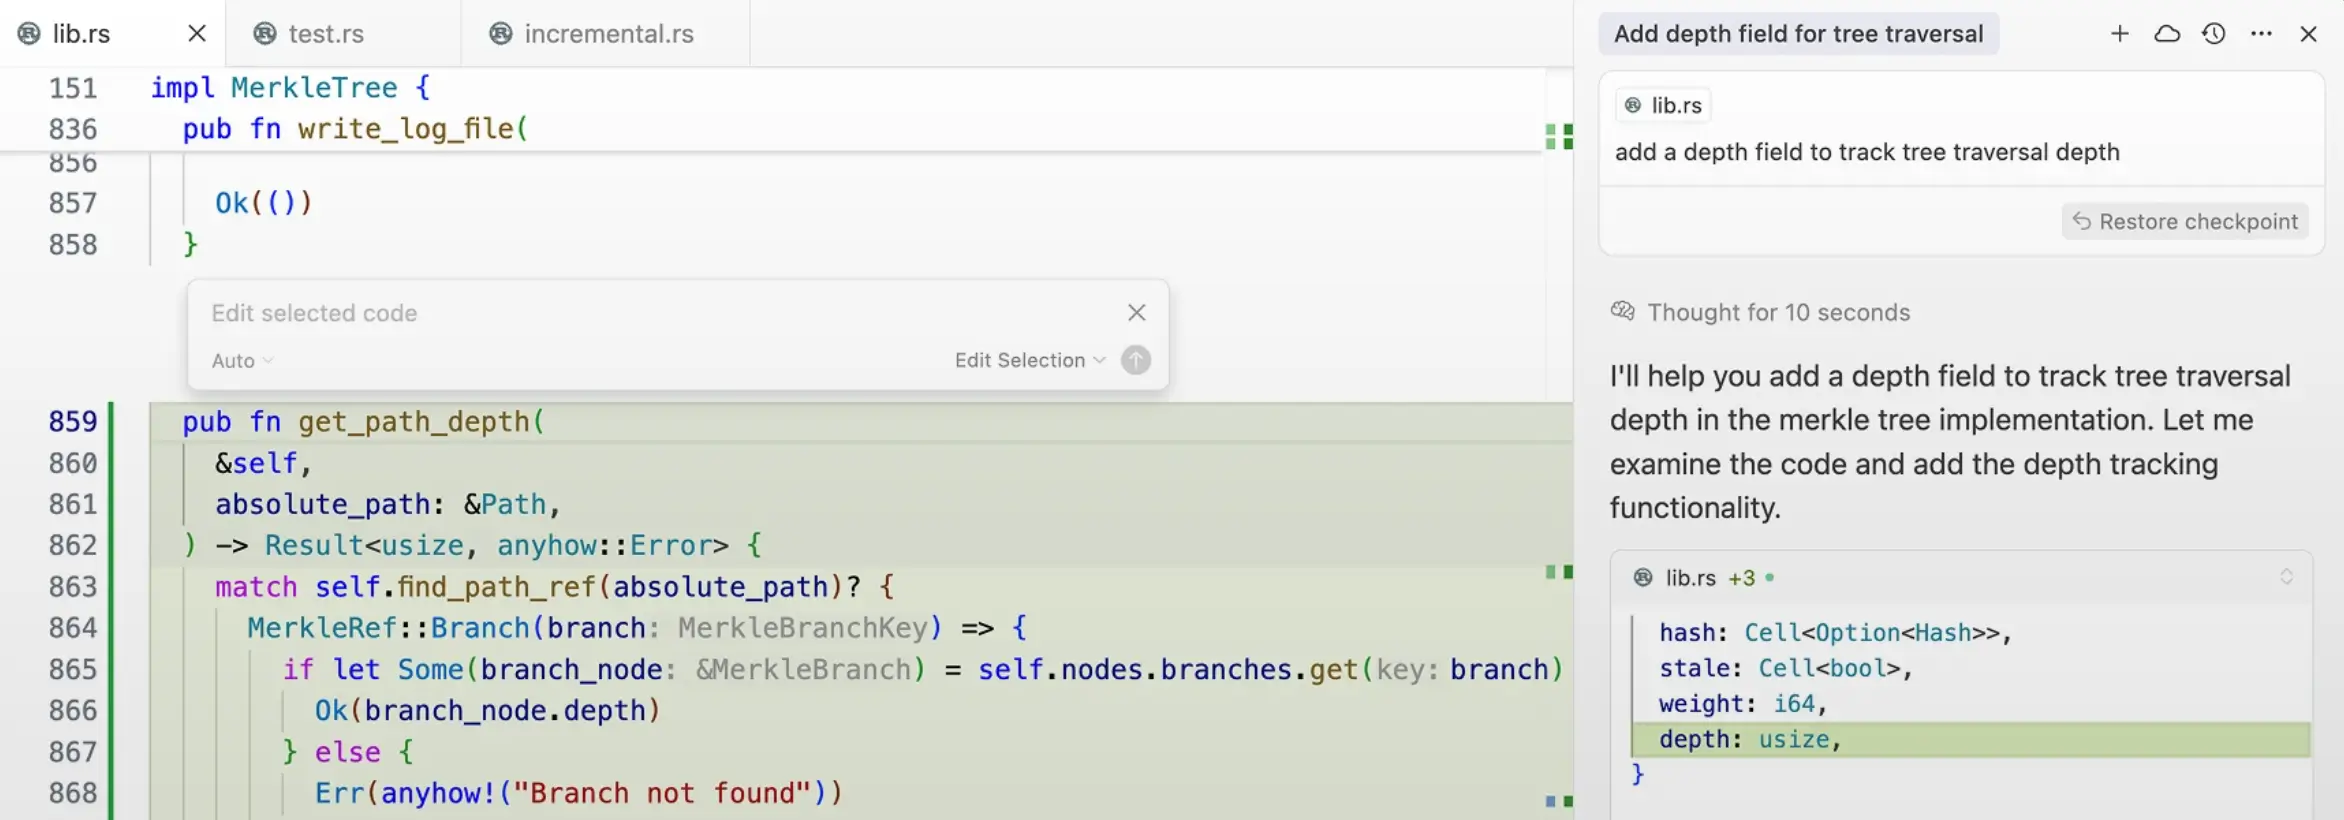This screenshot has height=820, width=2344.
Task: Click 'Err(anyhow!("Branch not found"))' line
Action: [579, 793]
